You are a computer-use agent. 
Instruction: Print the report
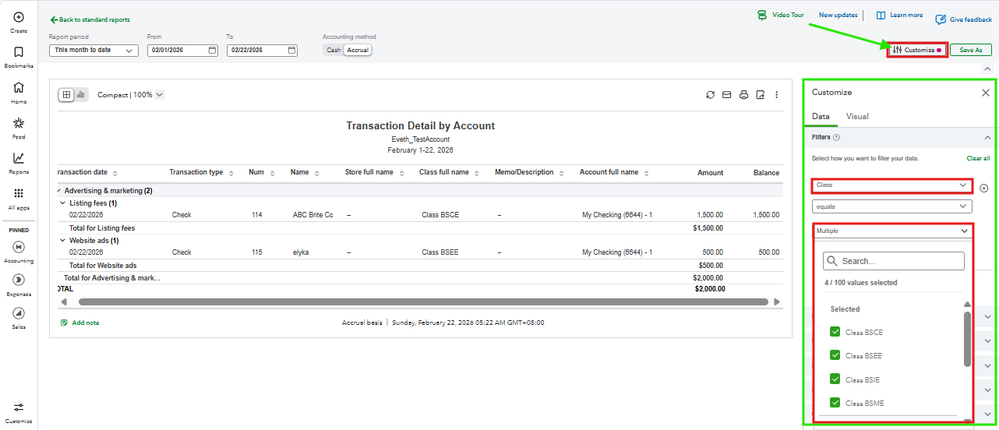coord(743,95)
